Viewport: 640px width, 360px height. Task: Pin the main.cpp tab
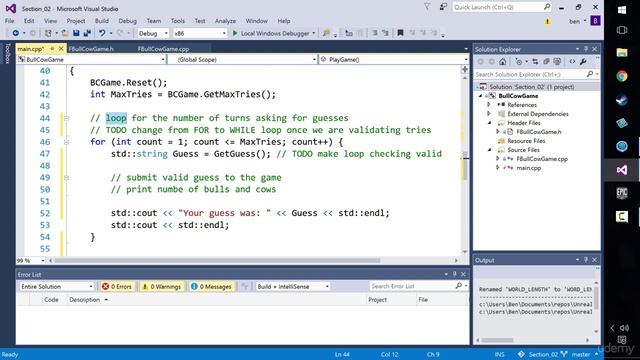click(x=52, y=49)
